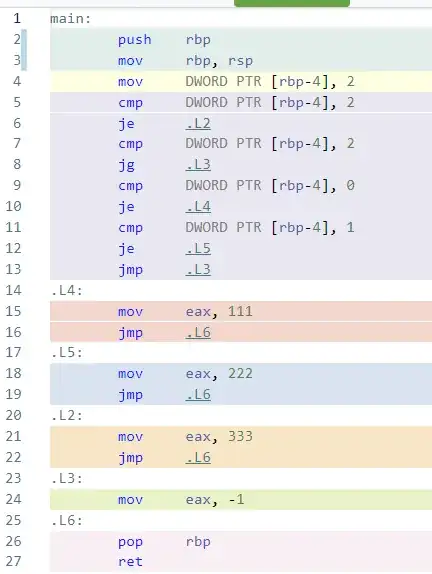Follow the .L6 link on line 19
Viewport: 432px width, 574px height.
point(198,395)
